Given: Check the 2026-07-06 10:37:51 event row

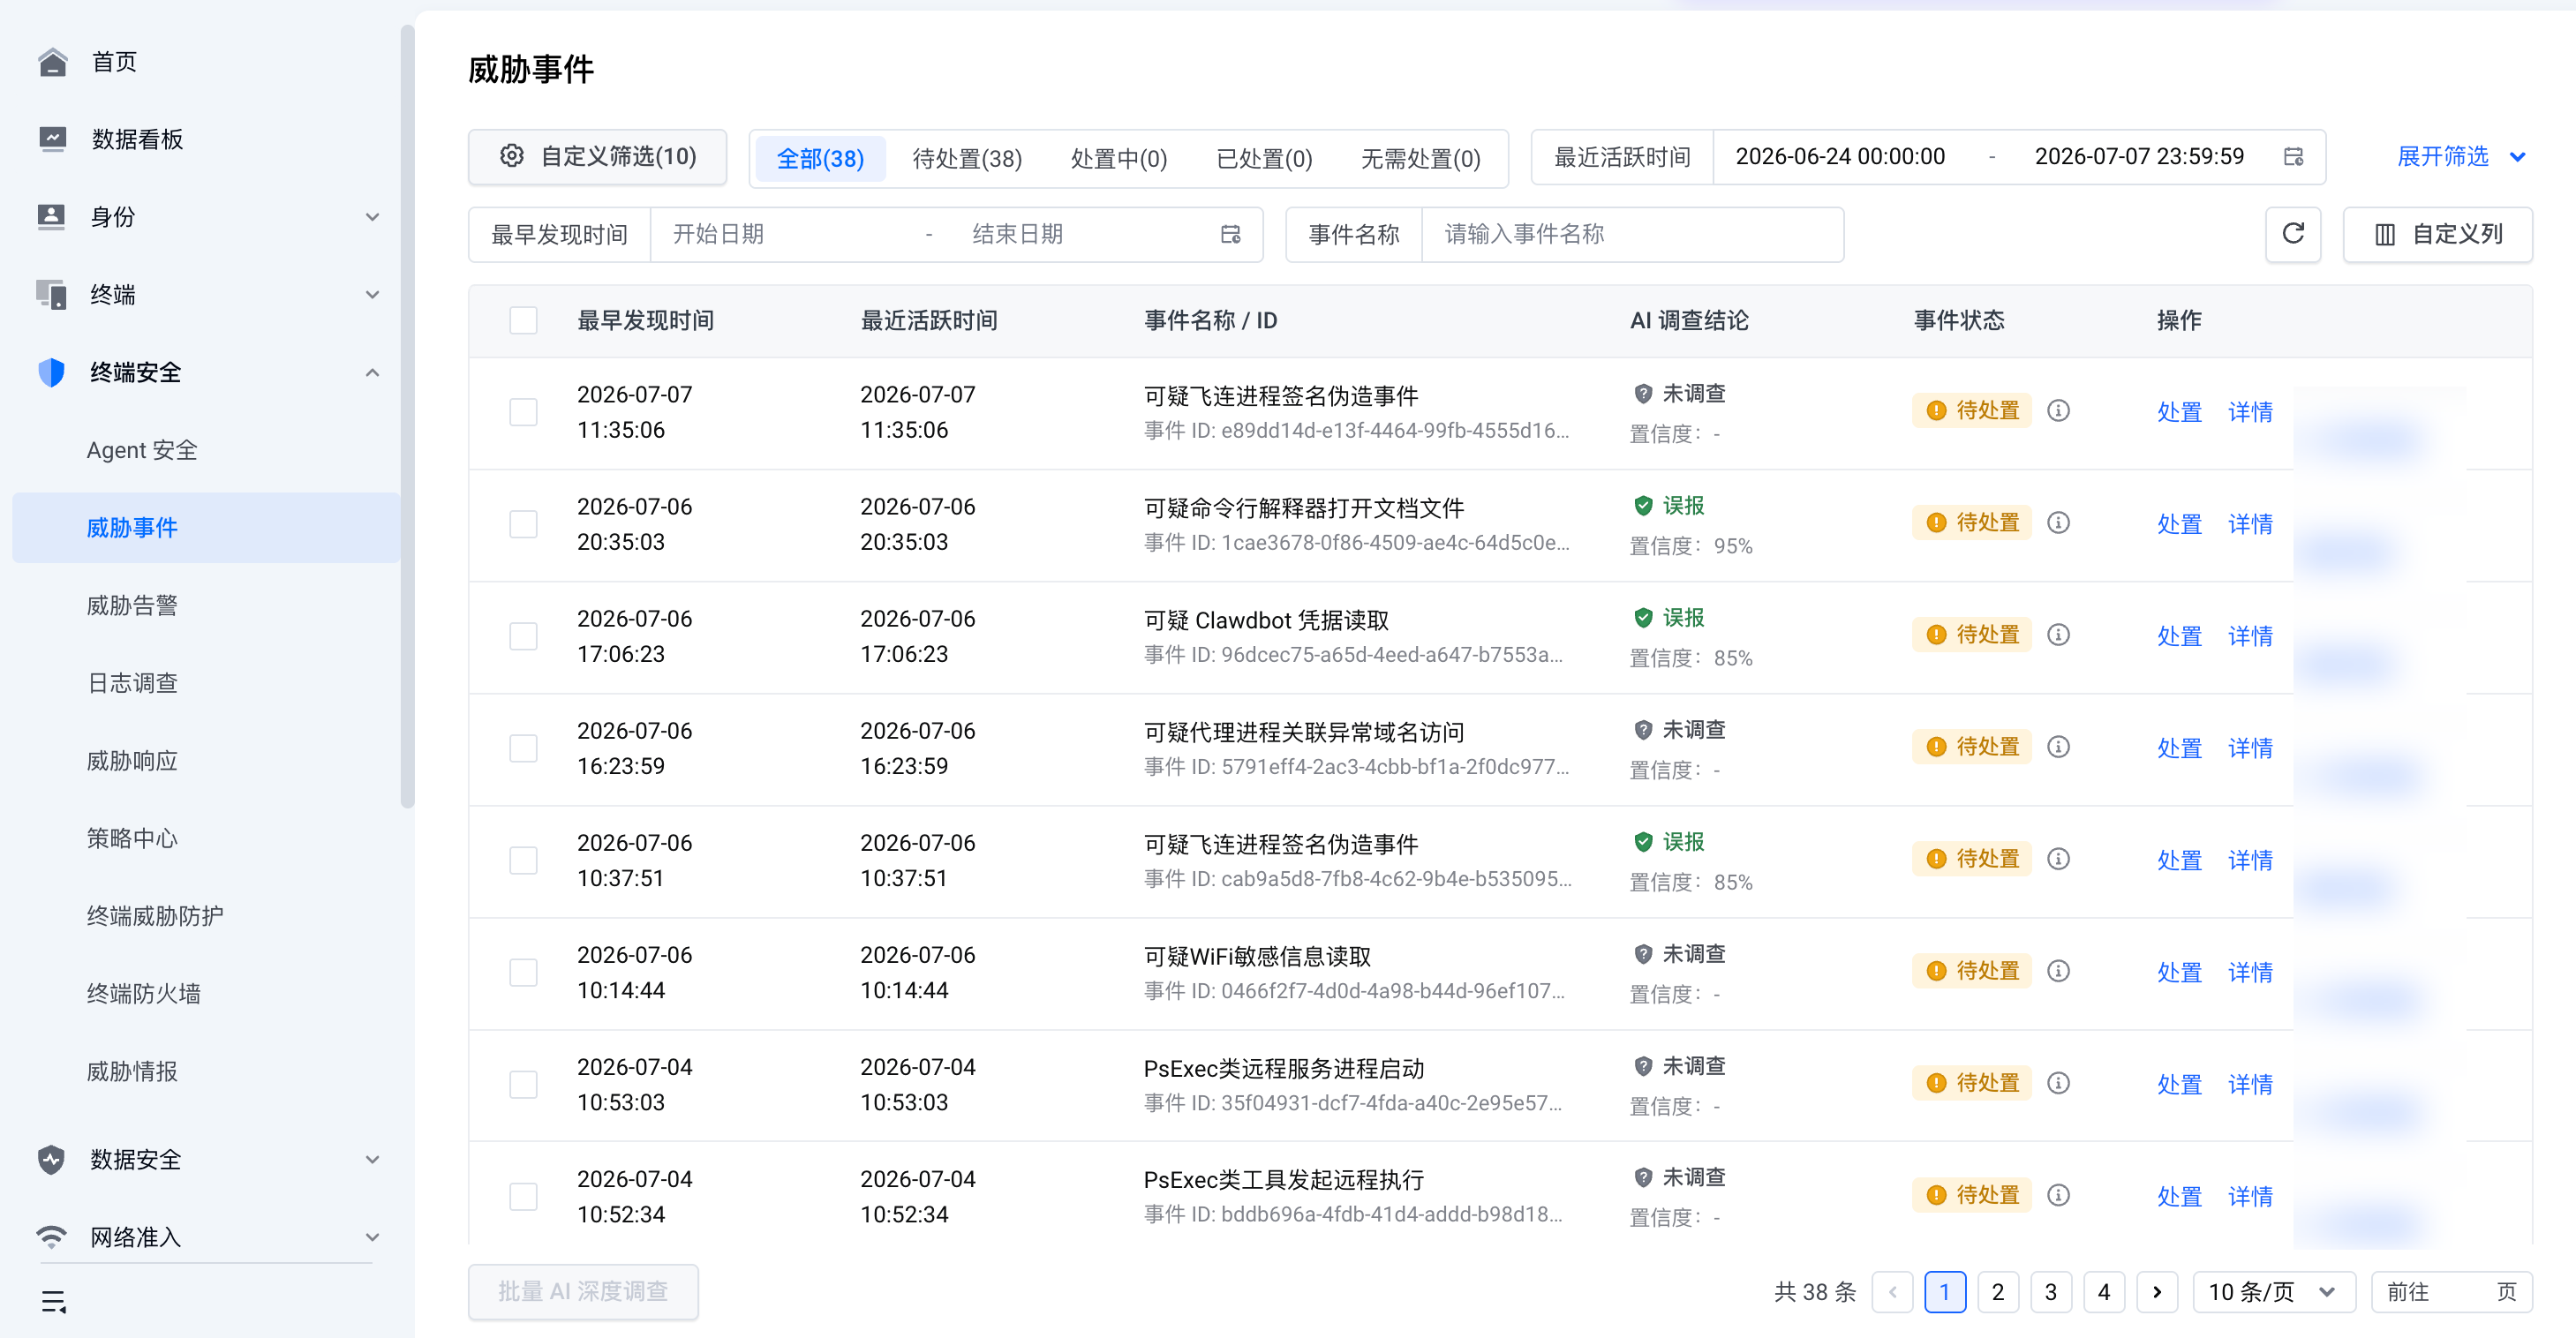Looking at the screenshot, I should tap(523, 860).
